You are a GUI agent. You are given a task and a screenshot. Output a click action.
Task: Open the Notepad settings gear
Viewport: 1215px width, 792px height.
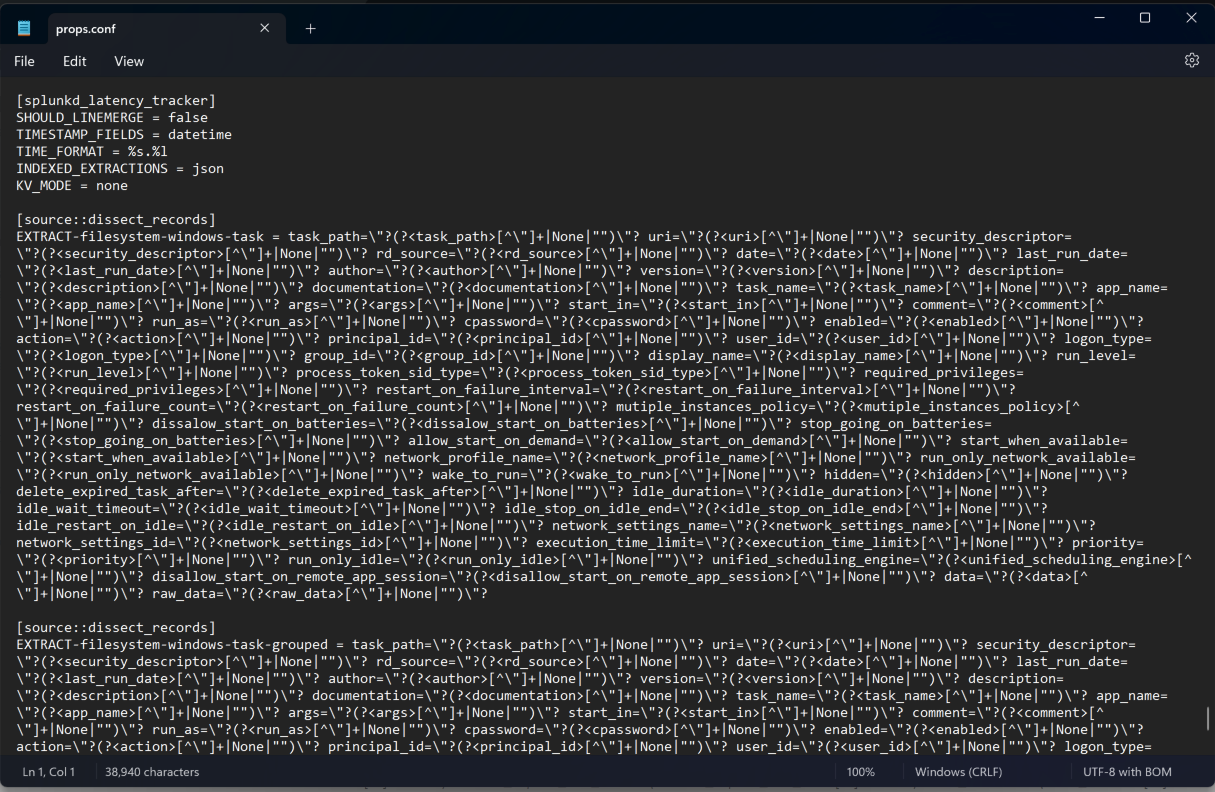coord(1191,61)
